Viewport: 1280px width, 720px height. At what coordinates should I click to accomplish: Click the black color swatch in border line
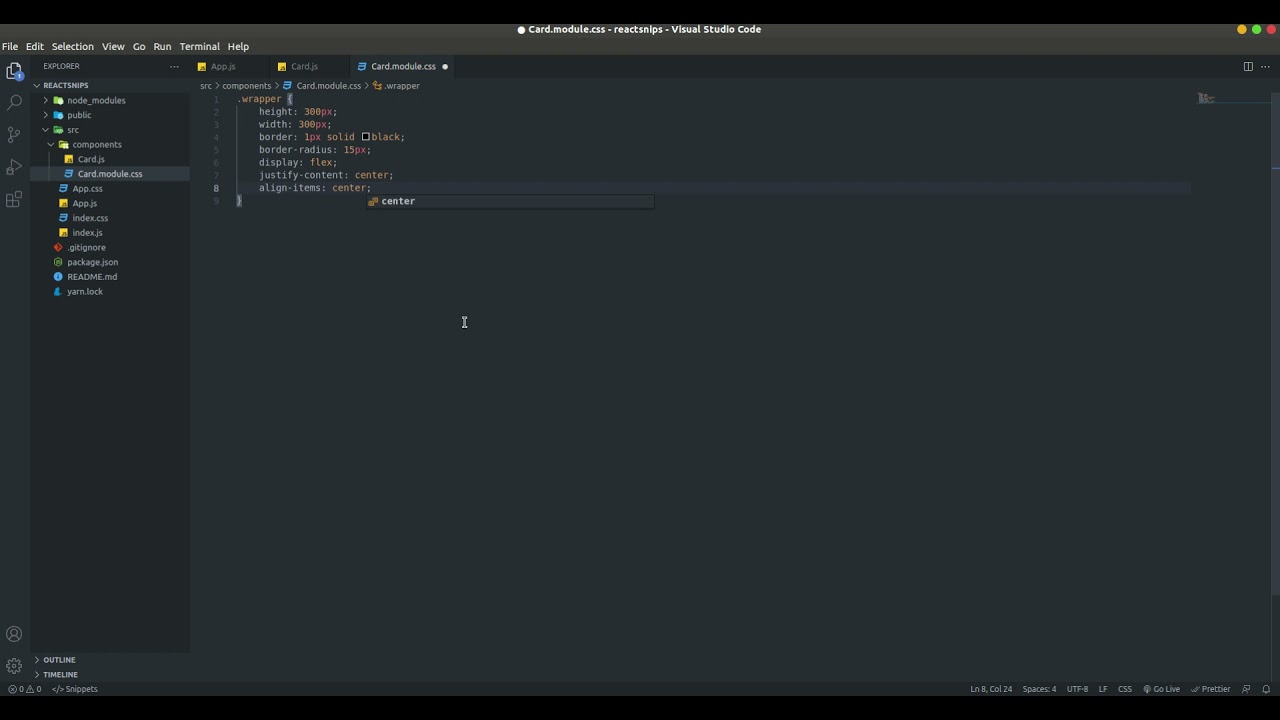tap(366, 137)
